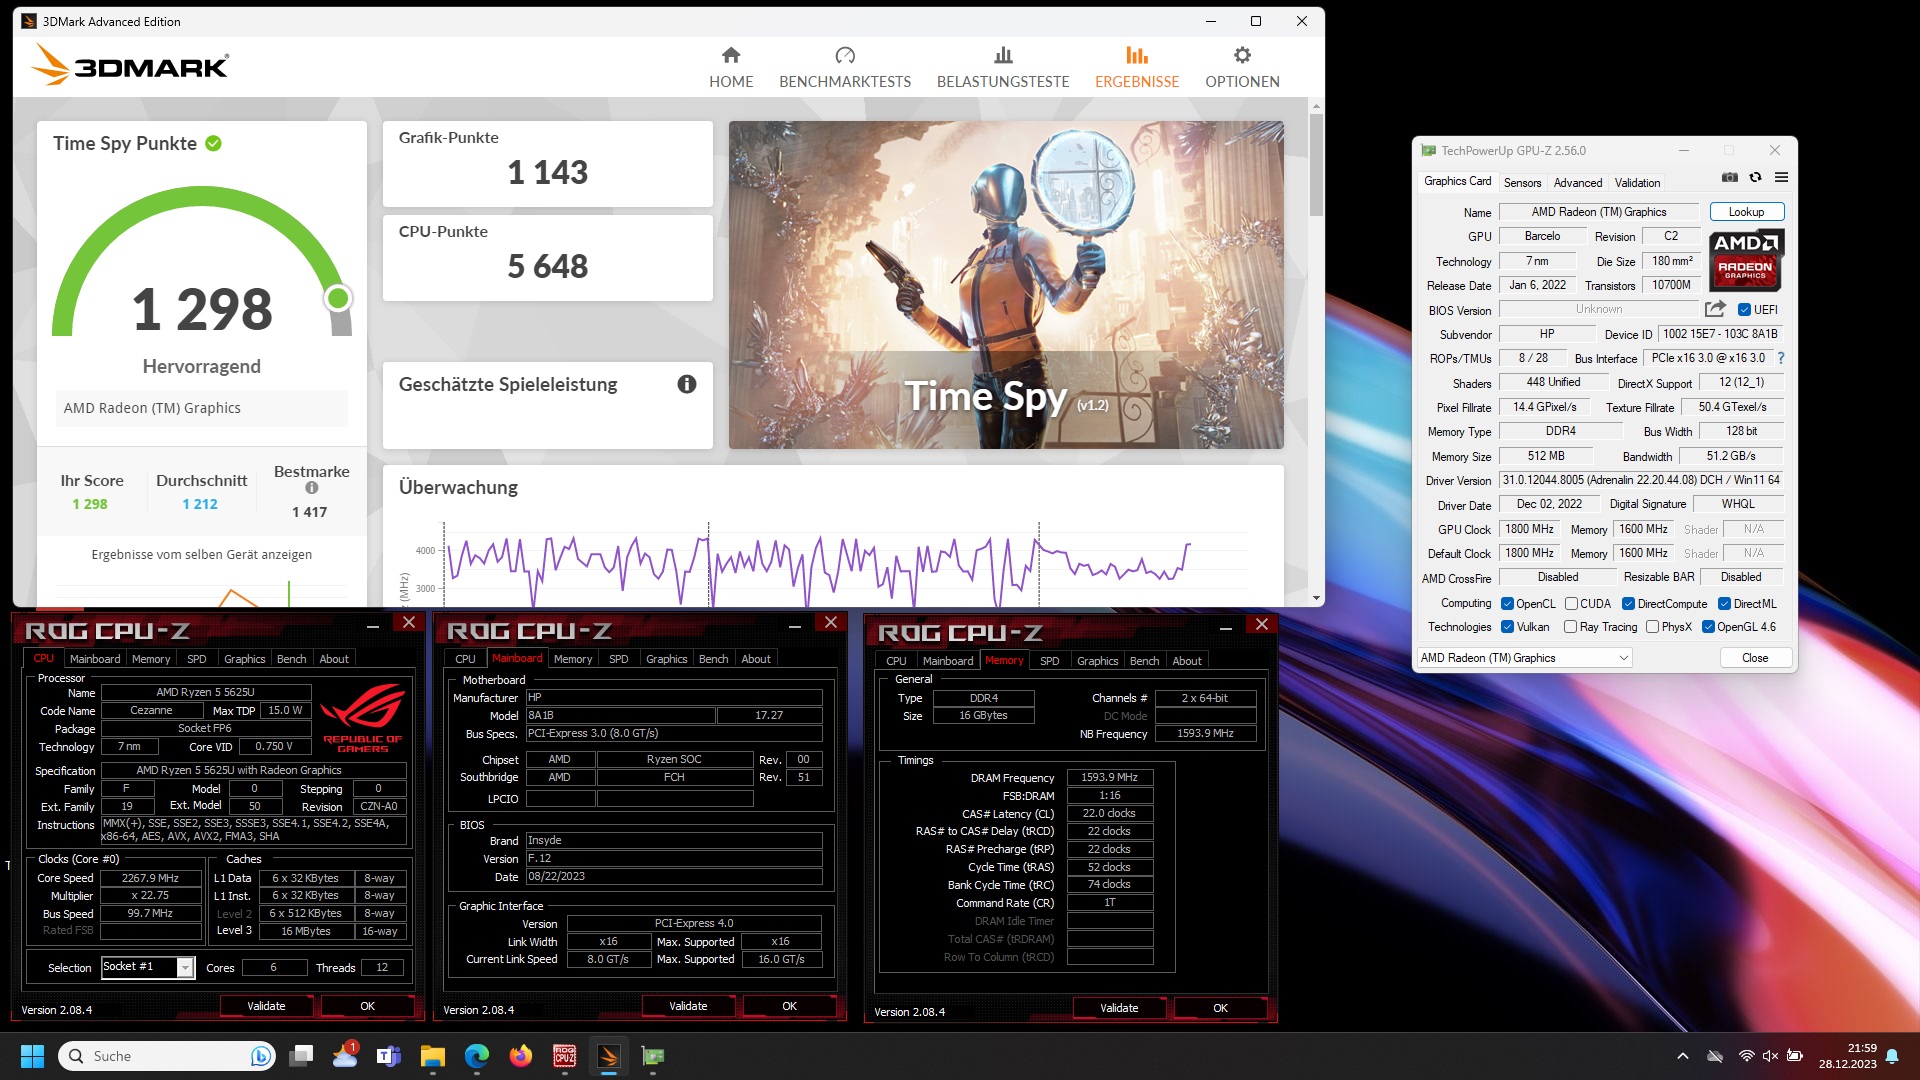The image size is (1920, 1080).
Task: Click scroll-down arrow in 3DMark scrollbar
Action: click(1316, 598)
